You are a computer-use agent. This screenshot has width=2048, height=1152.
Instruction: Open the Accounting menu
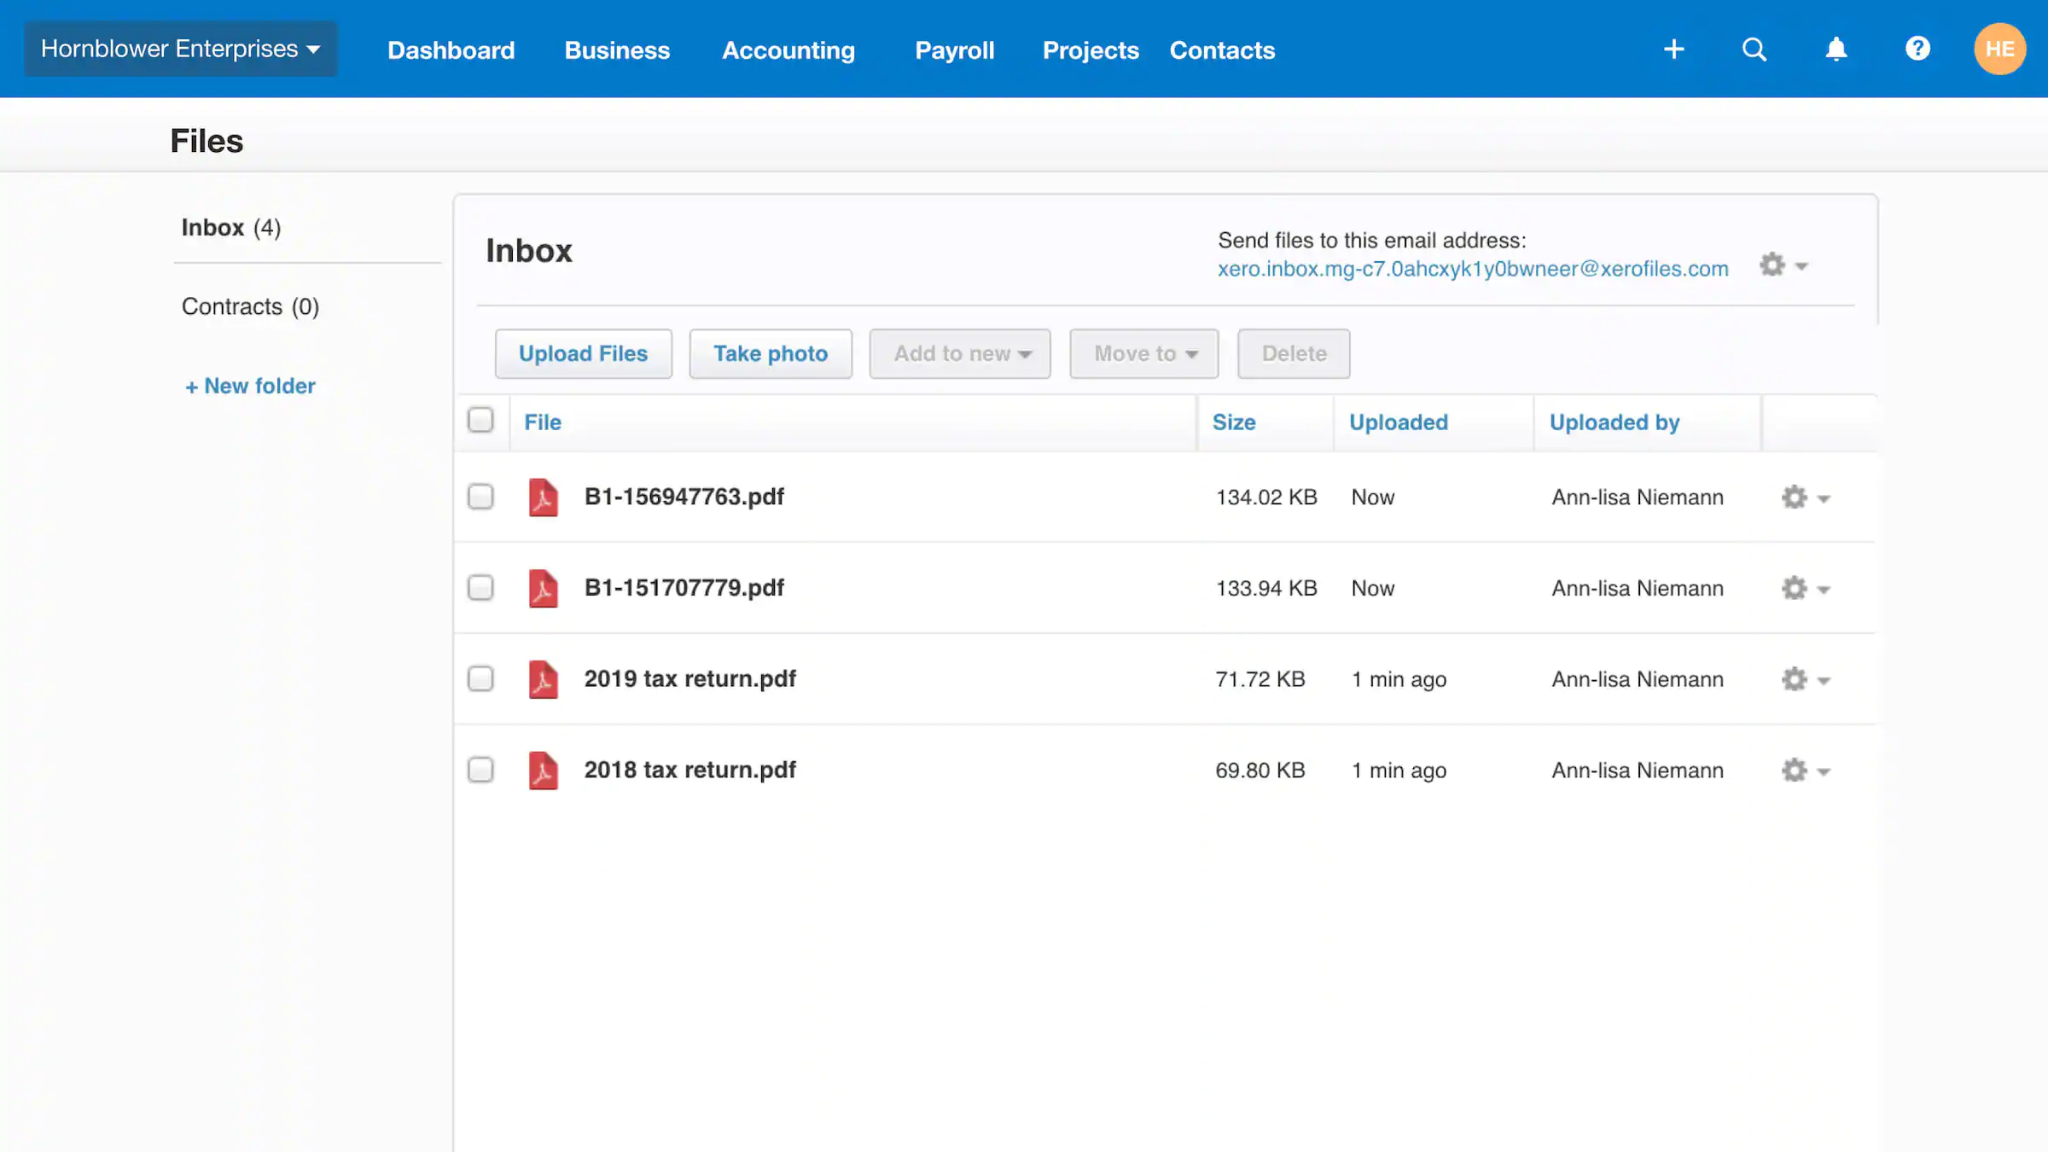pyautogui.click(x=789, y=50)
